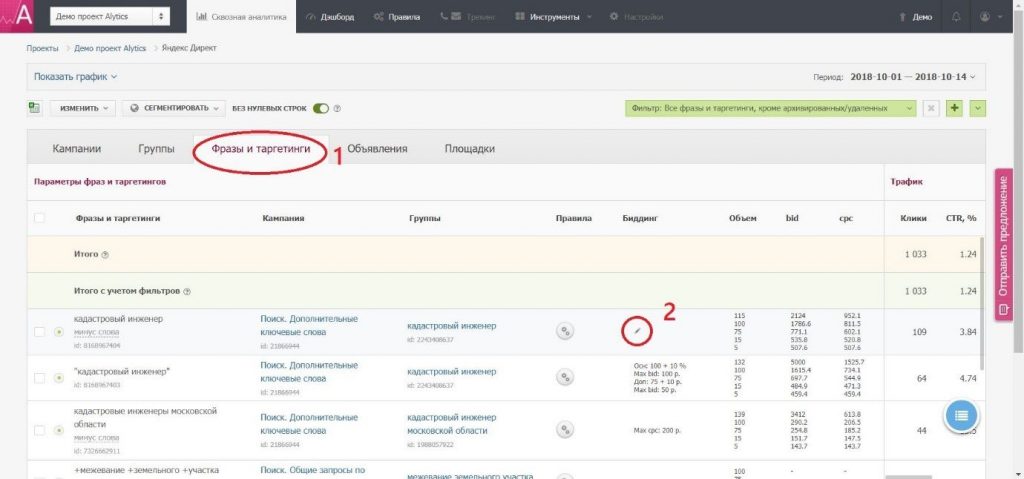Click status indicator for московской области phrase
The image size is (1024, 479).
(x=59, y=431)
